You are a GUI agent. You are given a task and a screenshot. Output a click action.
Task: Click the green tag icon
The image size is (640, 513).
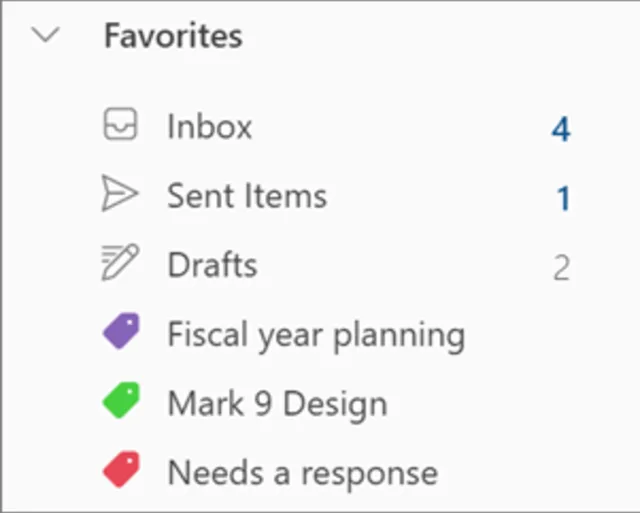121,402
